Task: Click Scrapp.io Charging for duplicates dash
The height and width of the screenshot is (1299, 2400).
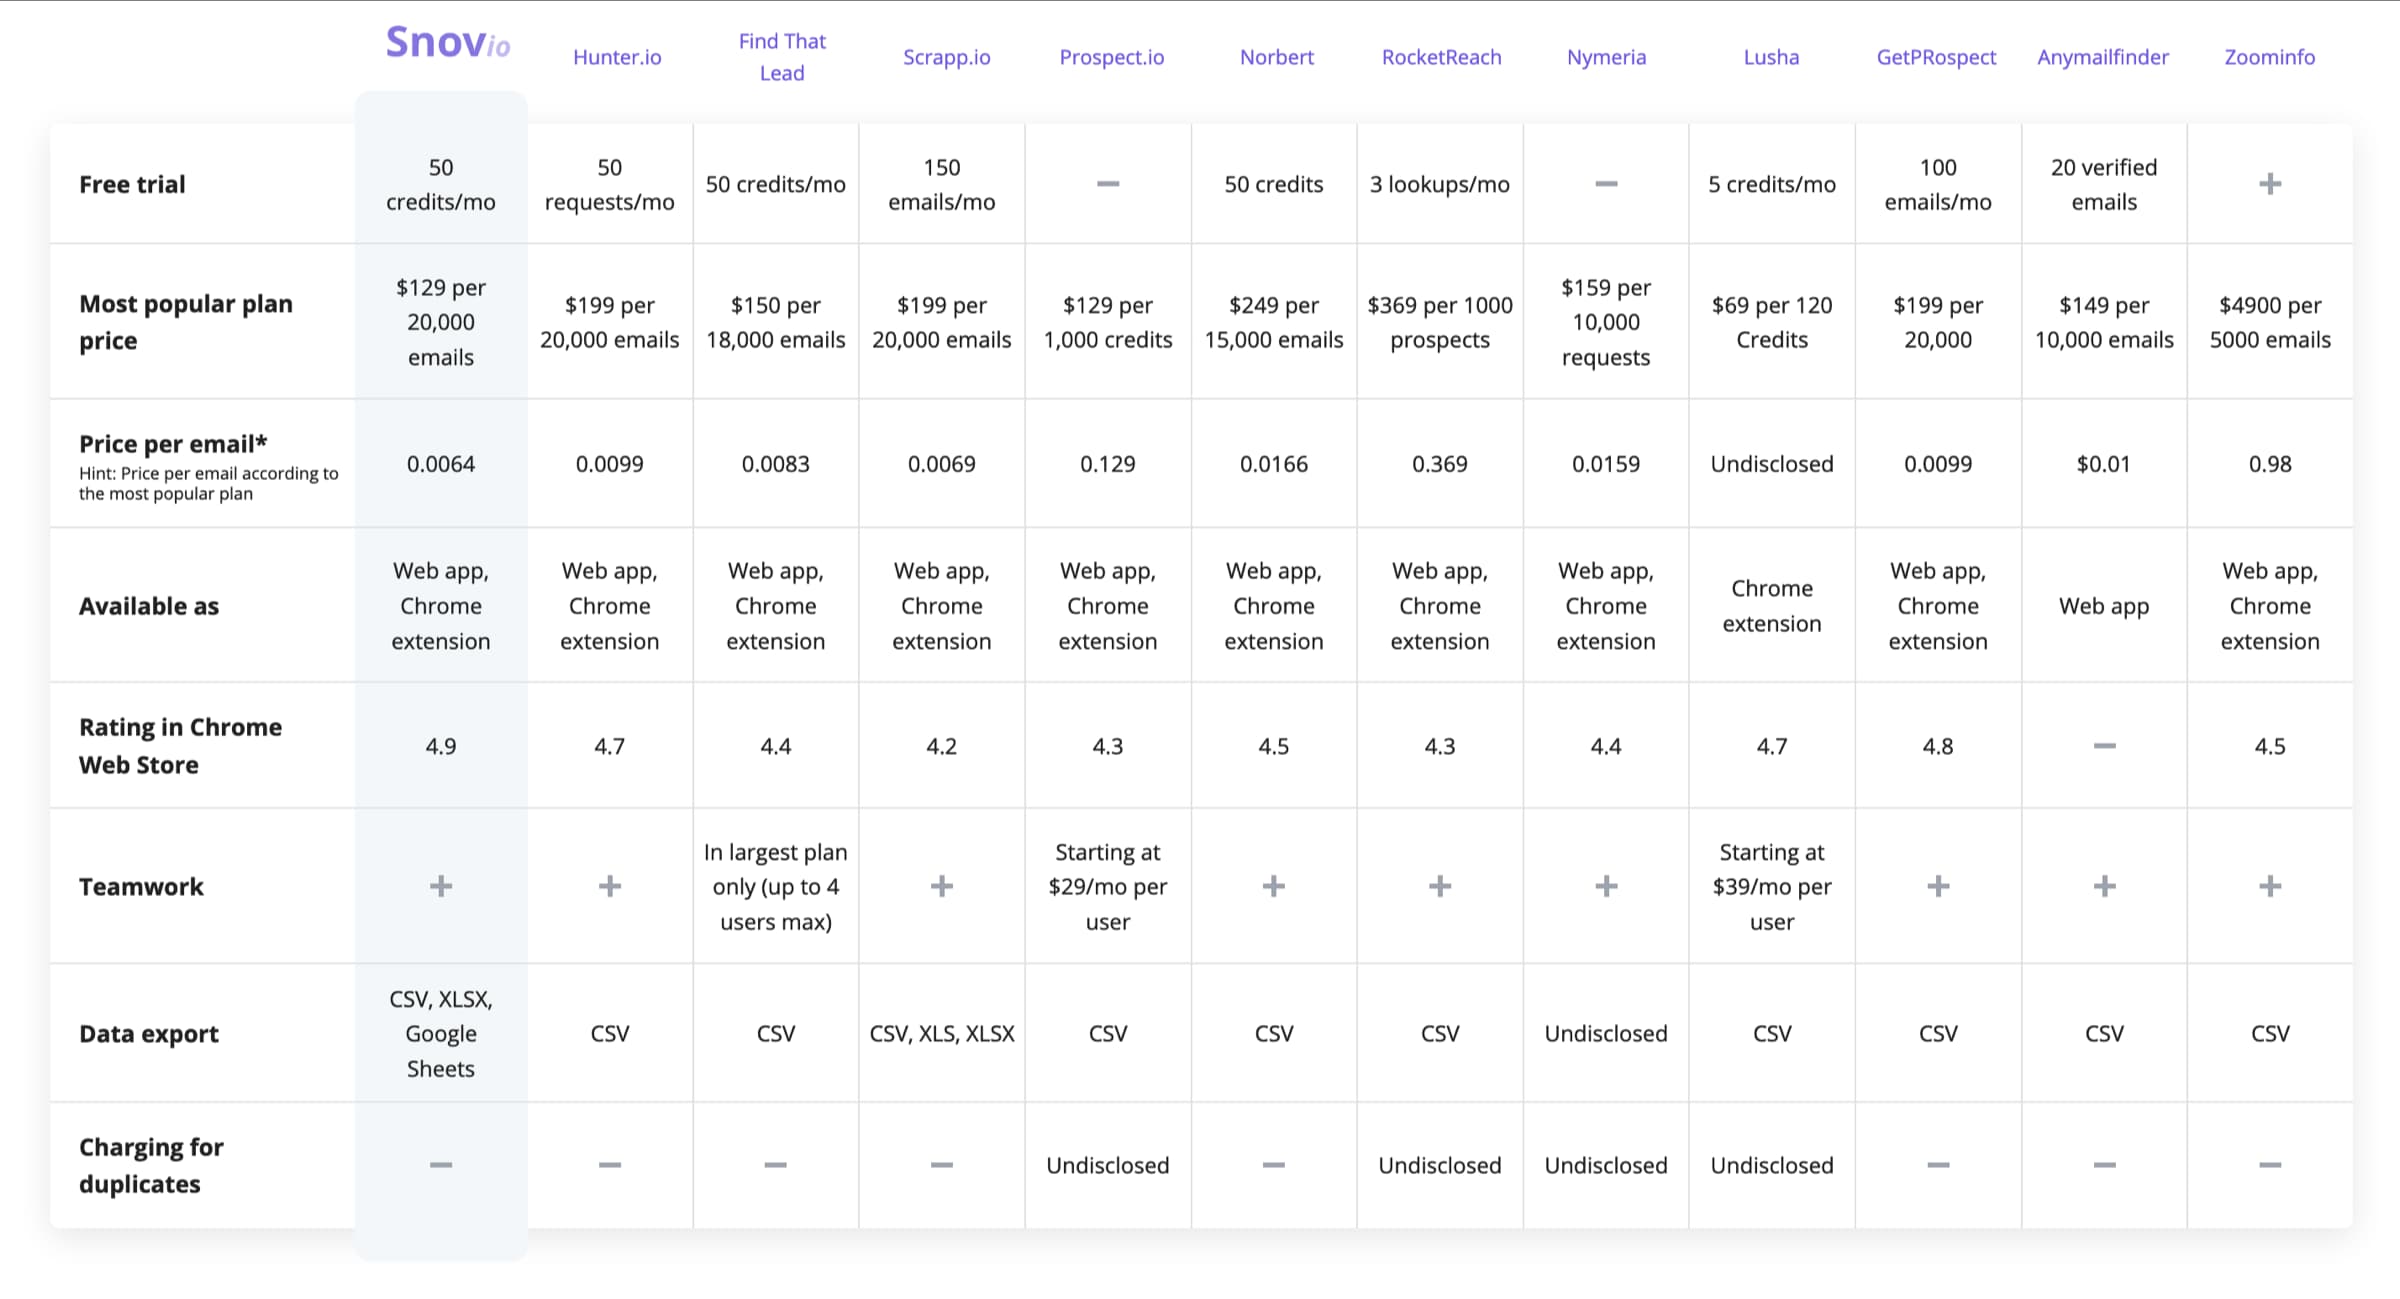Action: pyautogui.click(x=942, y=1165)
